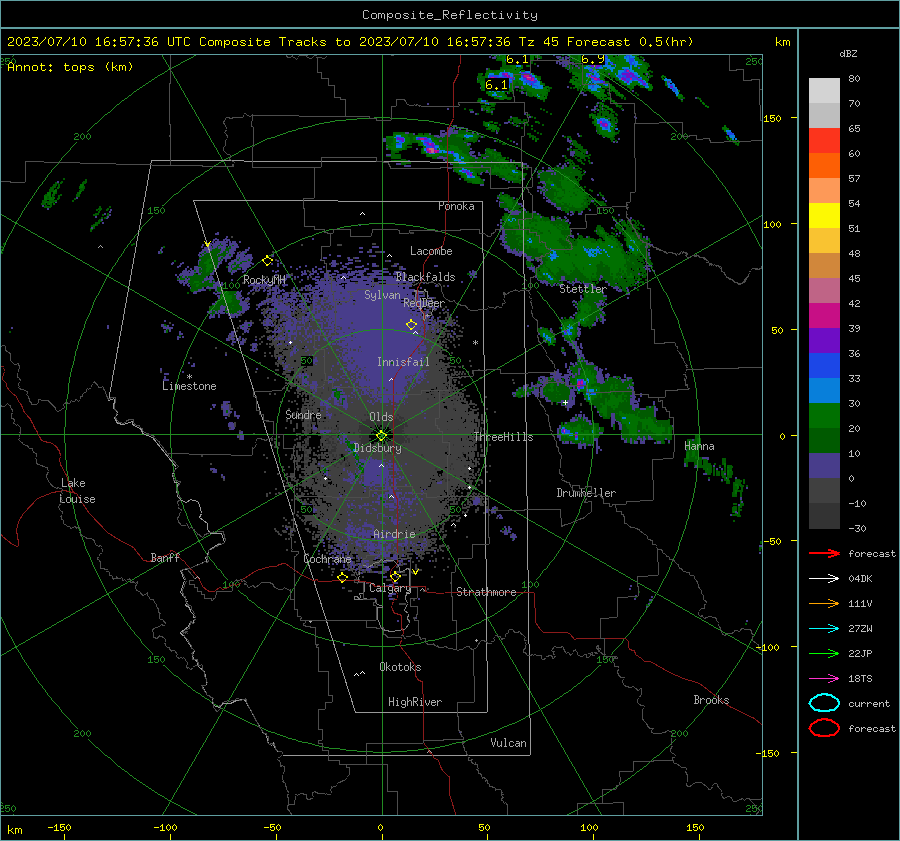Image resolution: width=900 pixels, height=841 pixels.
Task: Pick the orange 60–57 dBZ swatch
Action: pyautogui.click(x=824, y=166)
